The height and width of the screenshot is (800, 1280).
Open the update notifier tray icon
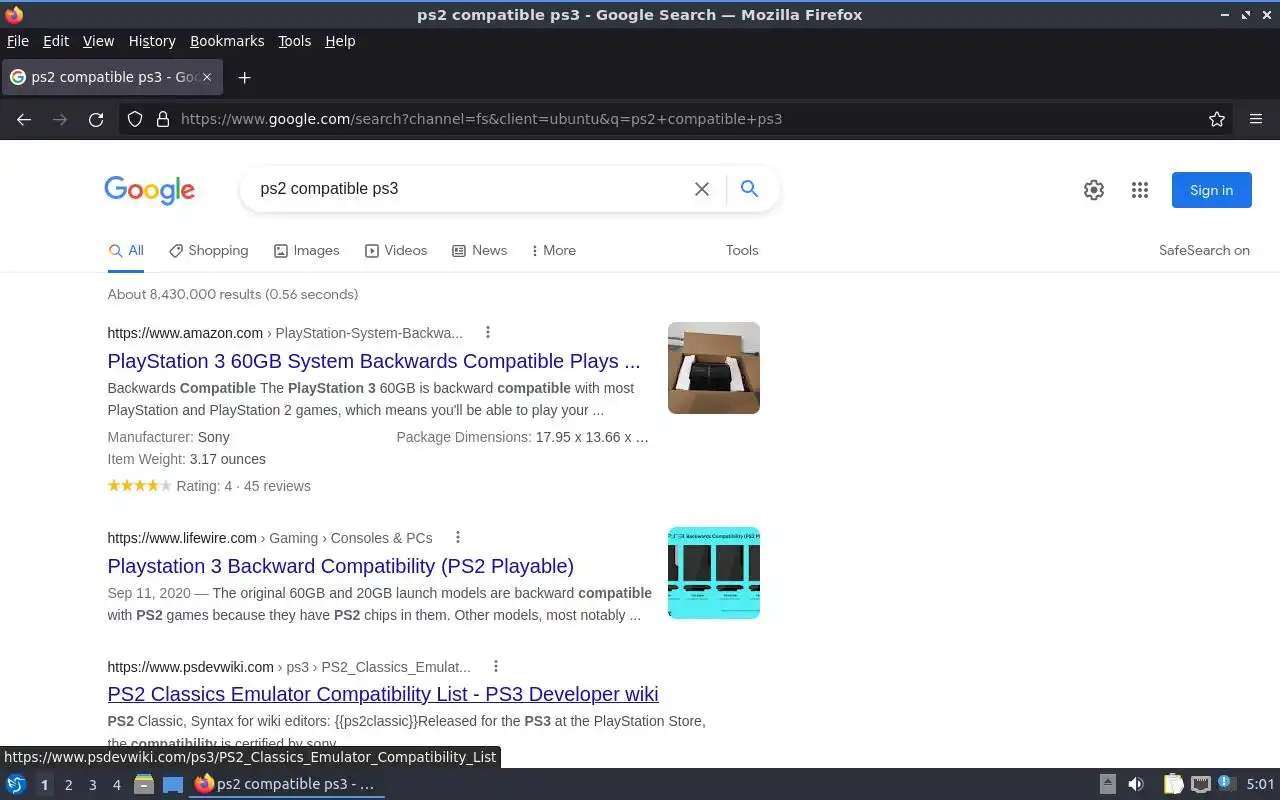(1227, 784)
